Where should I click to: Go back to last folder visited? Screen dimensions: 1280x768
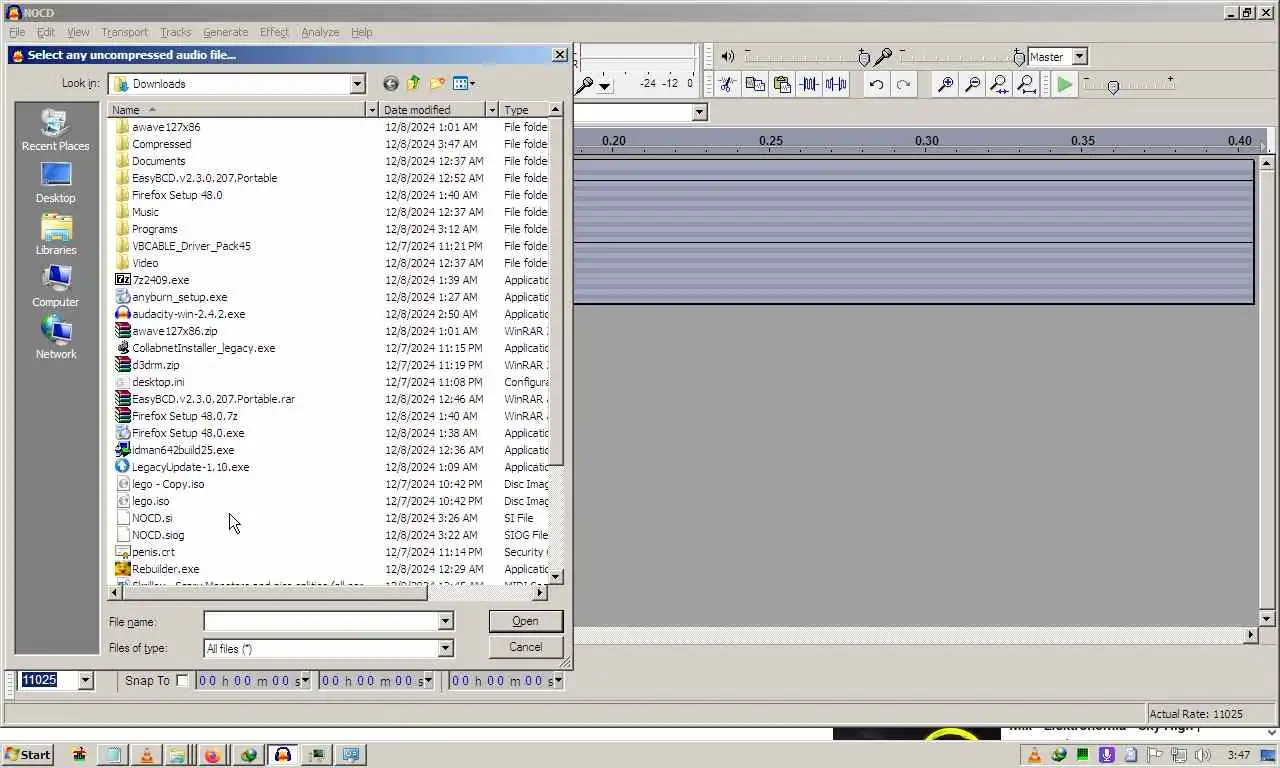click(391, 84)
